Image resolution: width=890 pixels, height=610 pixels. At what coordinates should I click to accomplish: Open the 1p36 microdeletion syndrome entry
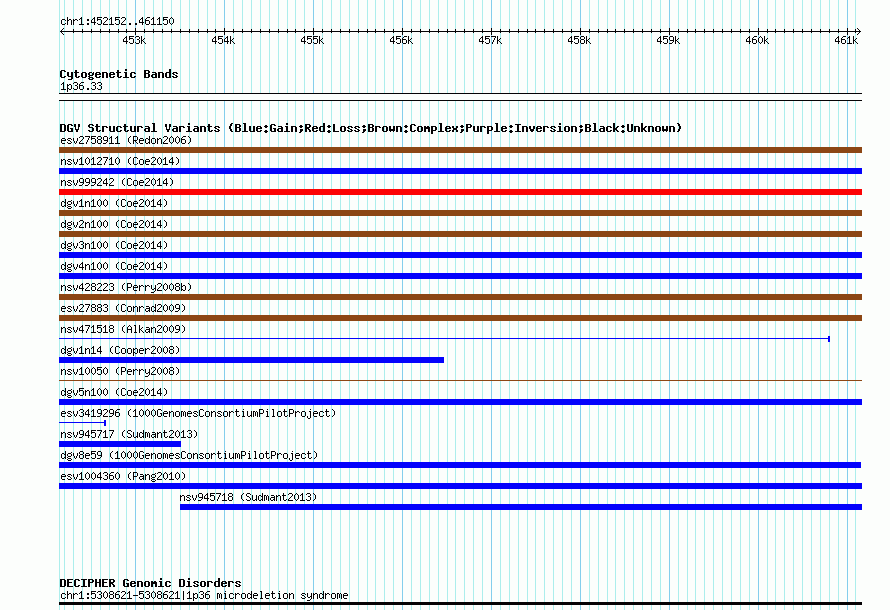204,595
